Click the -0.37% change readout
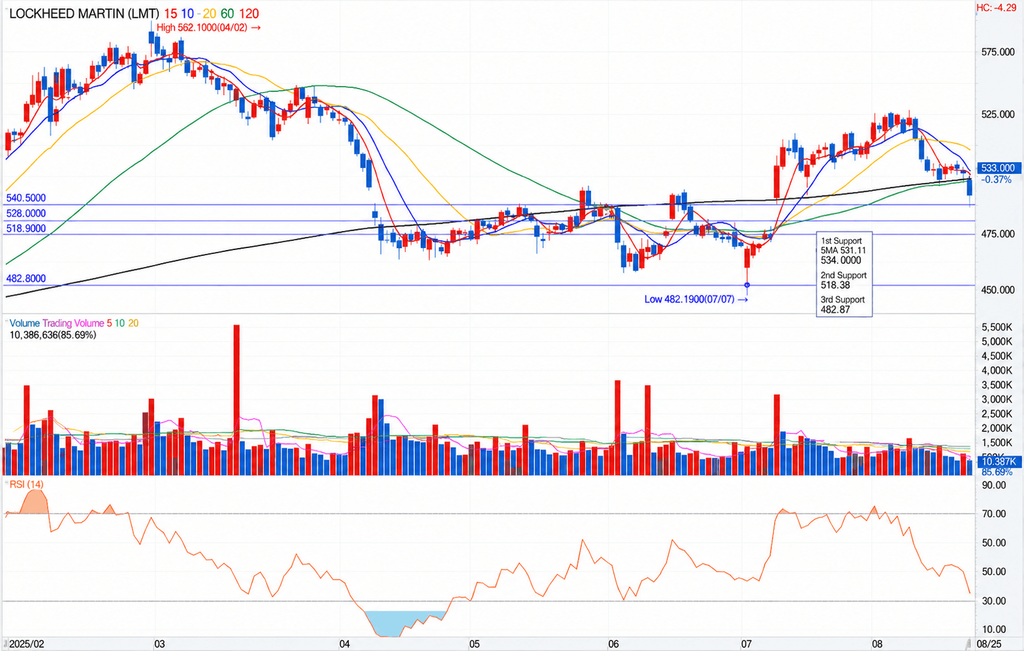This screenshot has height=651, width=1024. 997,180
